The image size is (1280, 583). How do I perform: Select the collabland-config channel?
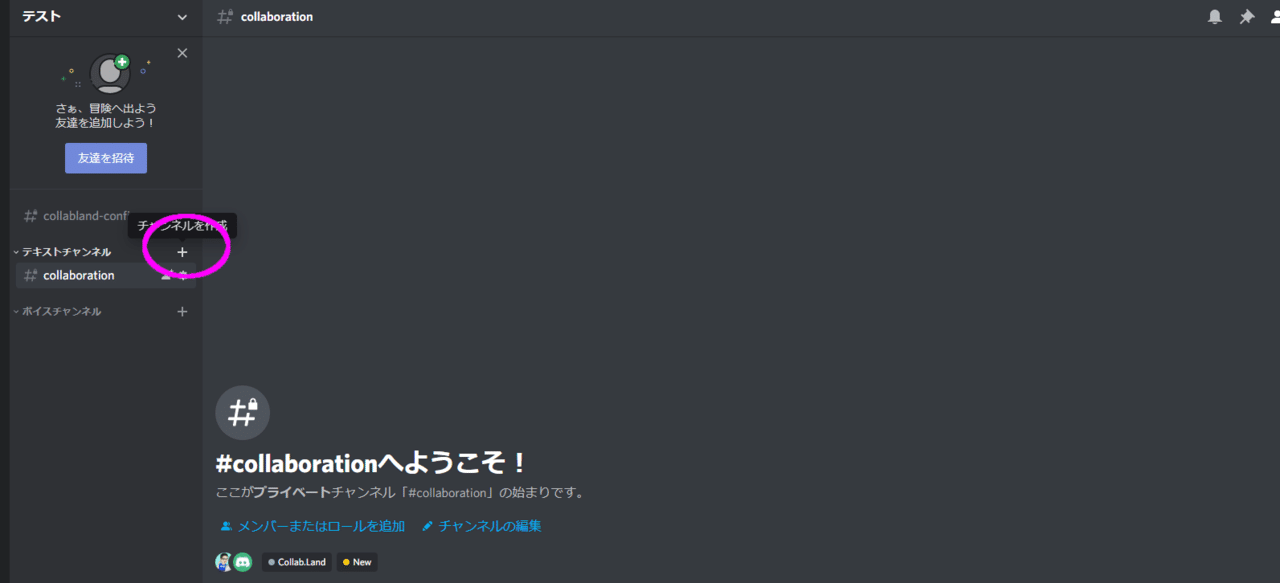point(85,216)
